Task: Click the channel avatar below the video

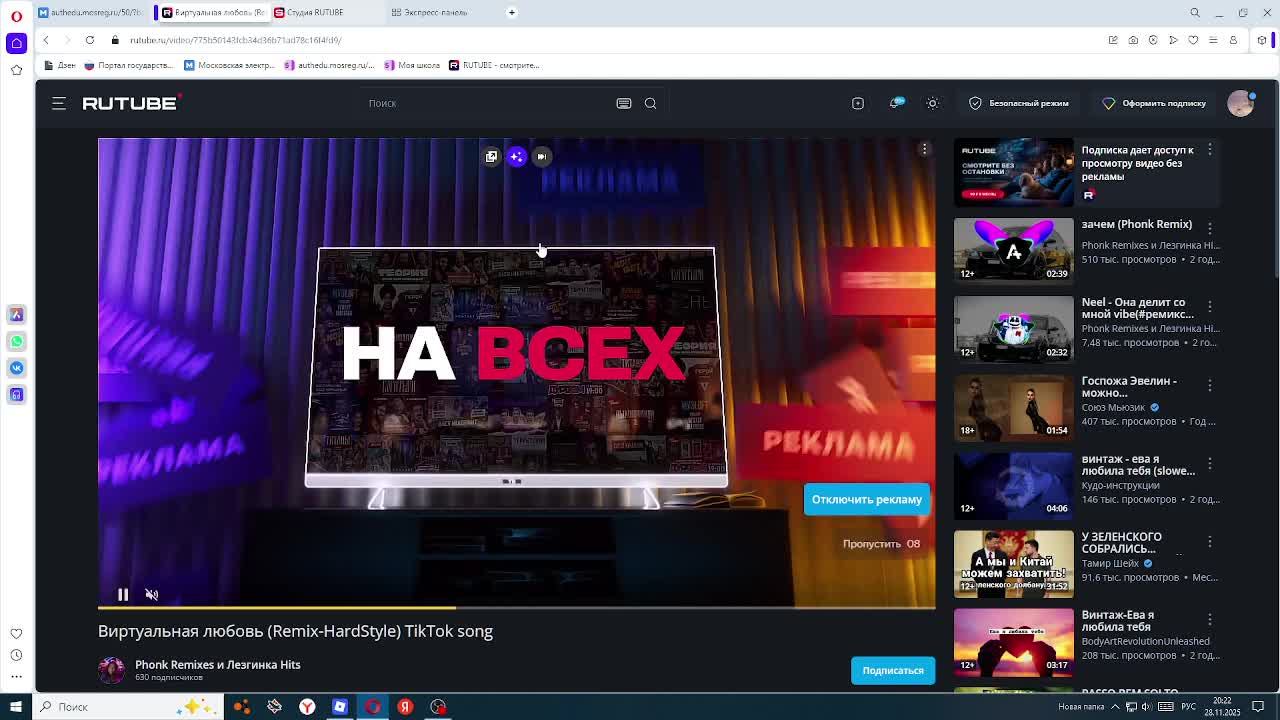Action: 111,670
